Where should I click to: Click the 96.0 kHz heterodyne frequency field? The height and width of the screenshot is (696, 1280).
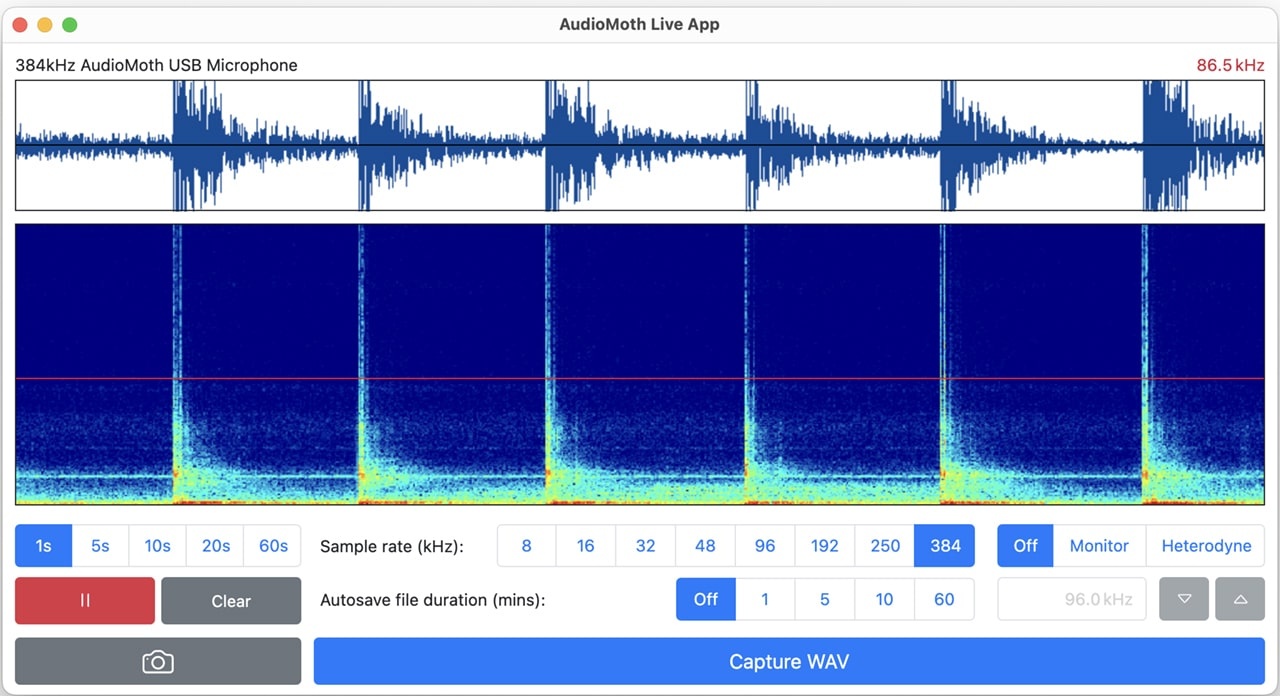(x=1072, y=599)
